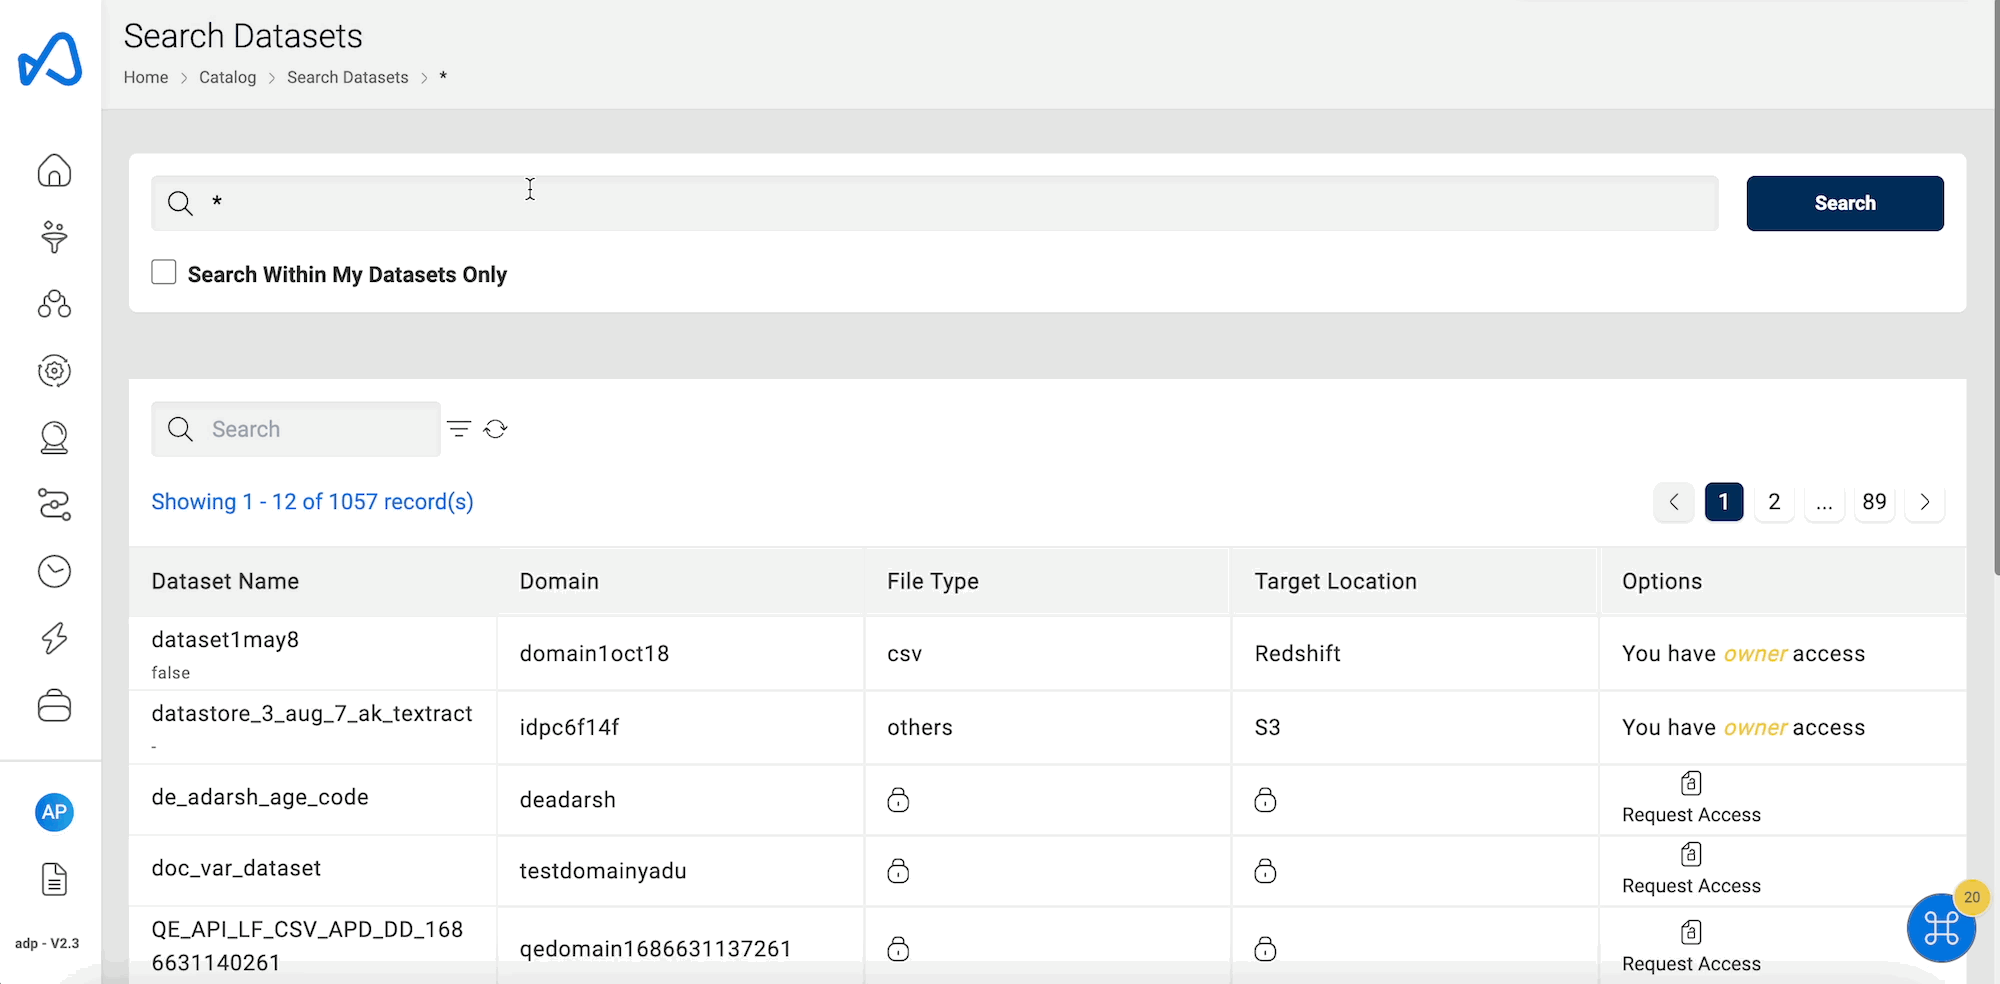Click lock icon in de_adarsh_age_code File Type
The height and width of the screenshot is (984, 2000).
898,799
